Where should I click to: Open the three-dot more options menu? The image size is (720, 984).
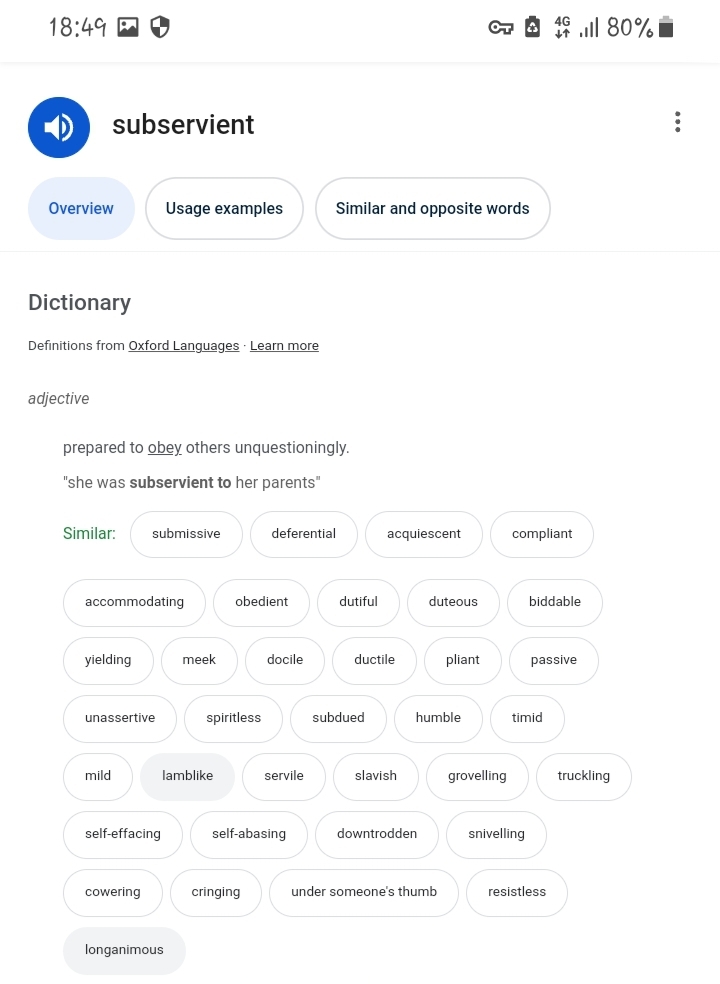click(677, 122)
